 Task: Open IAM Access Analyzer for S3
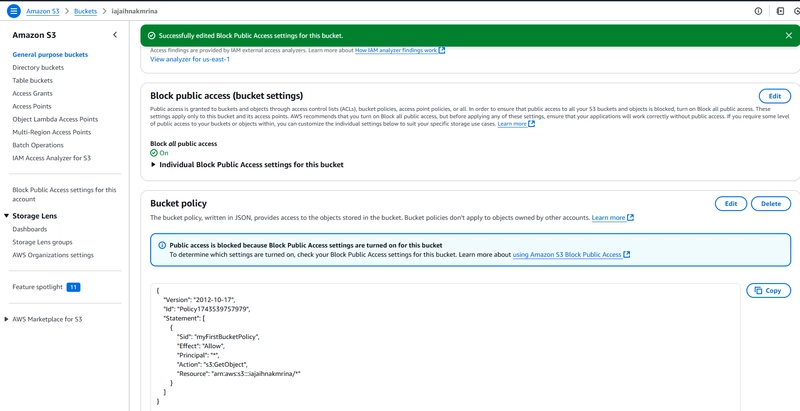[52, 158]
